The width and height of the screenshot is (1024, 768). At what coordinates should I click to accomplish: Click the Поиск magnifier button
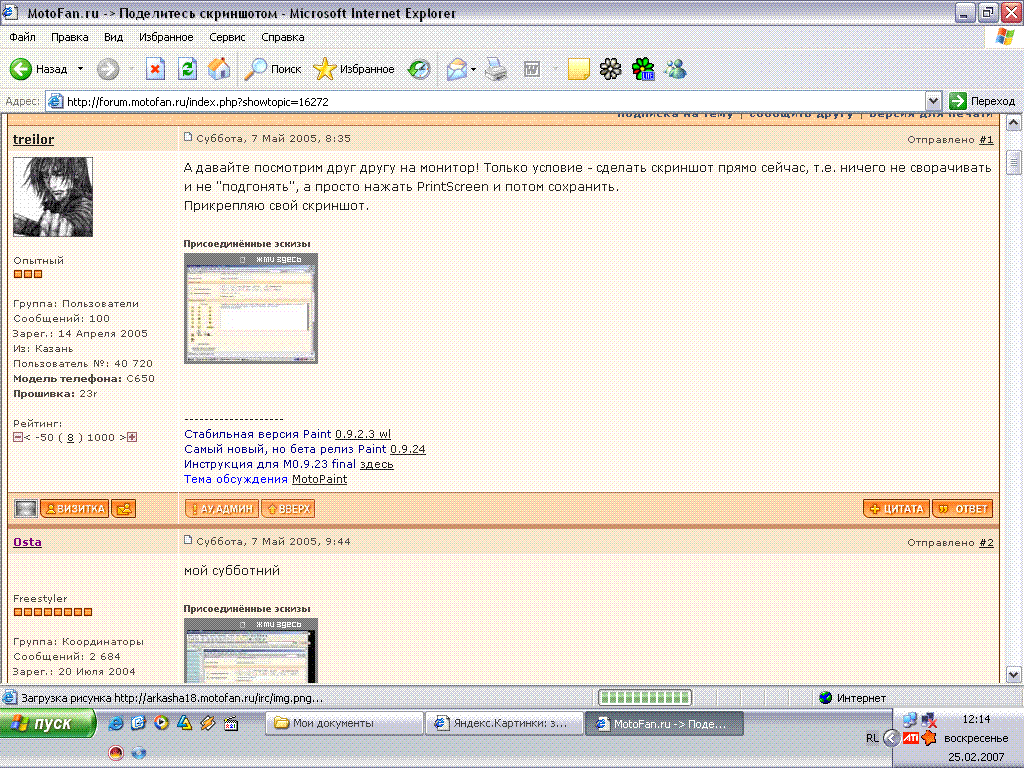272,69
